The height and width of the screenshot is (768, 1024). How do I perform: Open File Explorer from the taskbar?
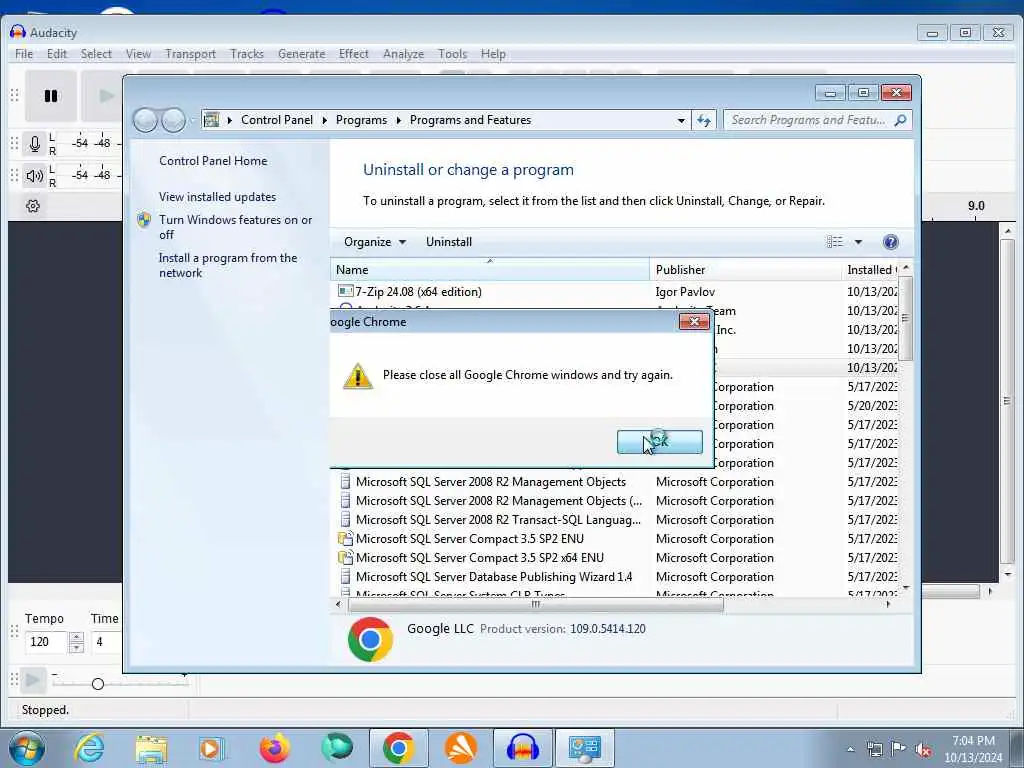[151, 748]
